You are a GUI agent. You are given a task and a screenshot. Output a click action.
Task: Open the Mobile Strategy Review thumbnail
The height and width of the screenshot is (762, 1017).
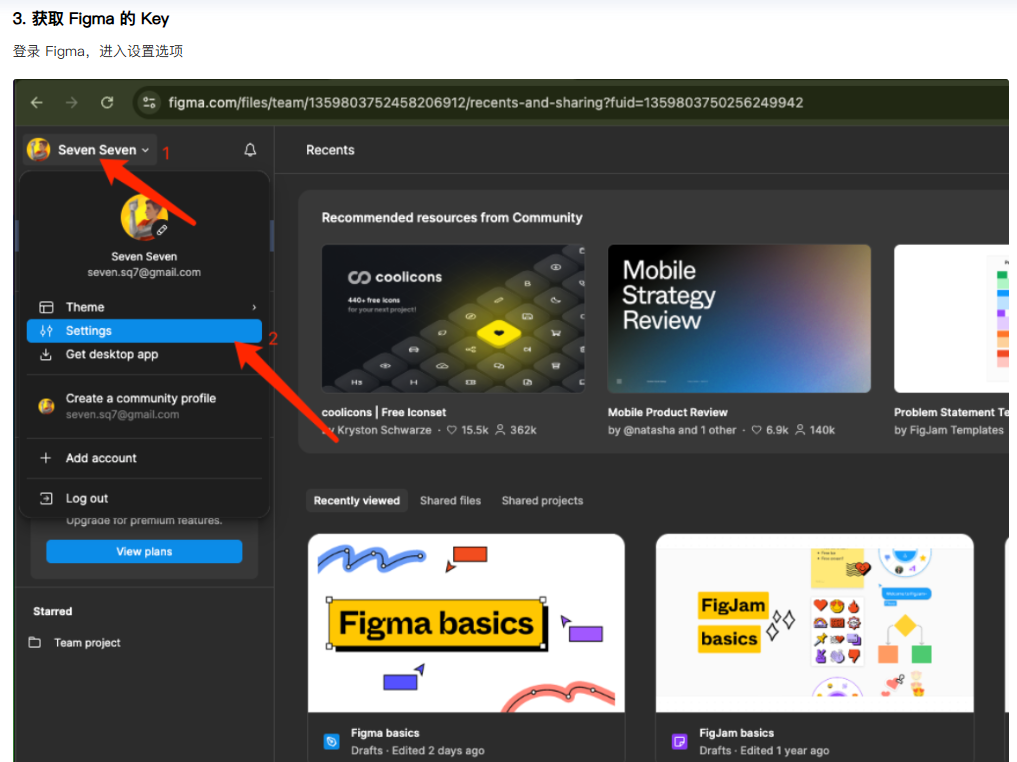pos(739,318)
